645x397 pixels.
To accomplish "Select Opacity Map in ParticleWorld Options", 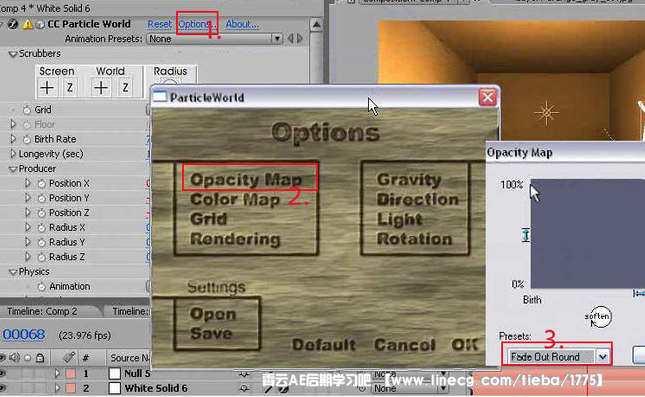I will coord(246,179).
